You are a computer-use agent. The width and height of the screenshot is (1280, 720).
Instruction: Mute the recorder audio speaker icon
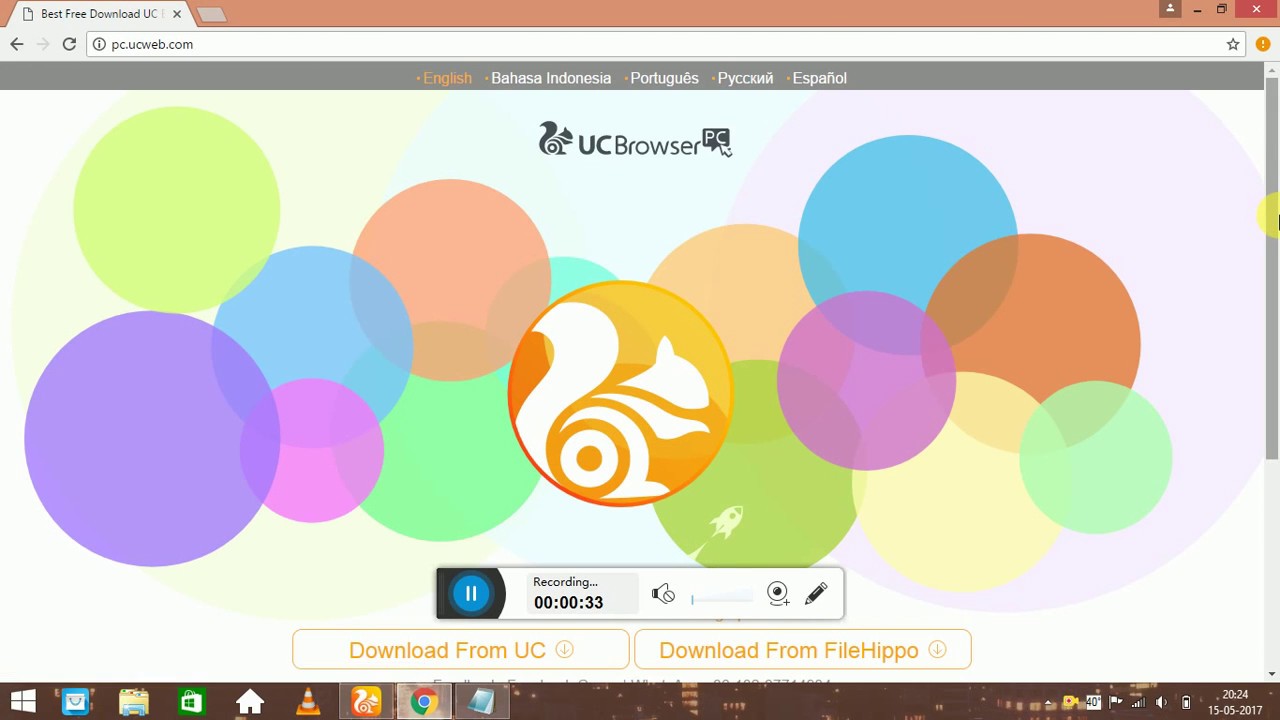point(663,594)
